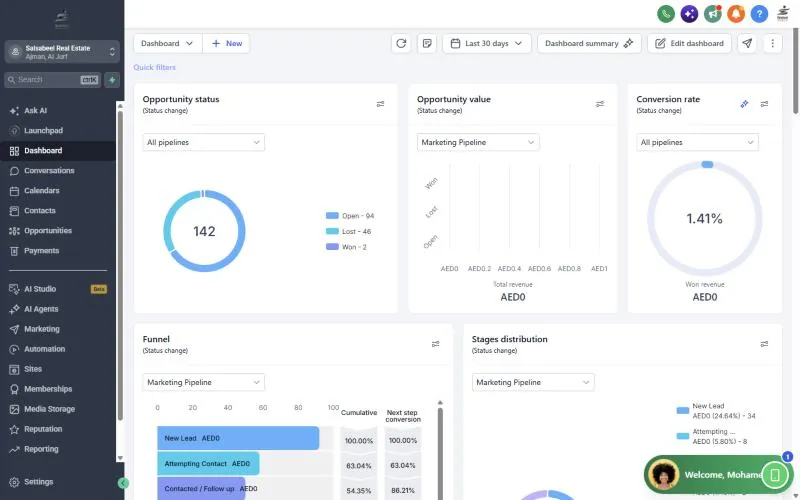Expand the Dashboard selector dropdown
This screenshot has height=500, width=800.
168,43
